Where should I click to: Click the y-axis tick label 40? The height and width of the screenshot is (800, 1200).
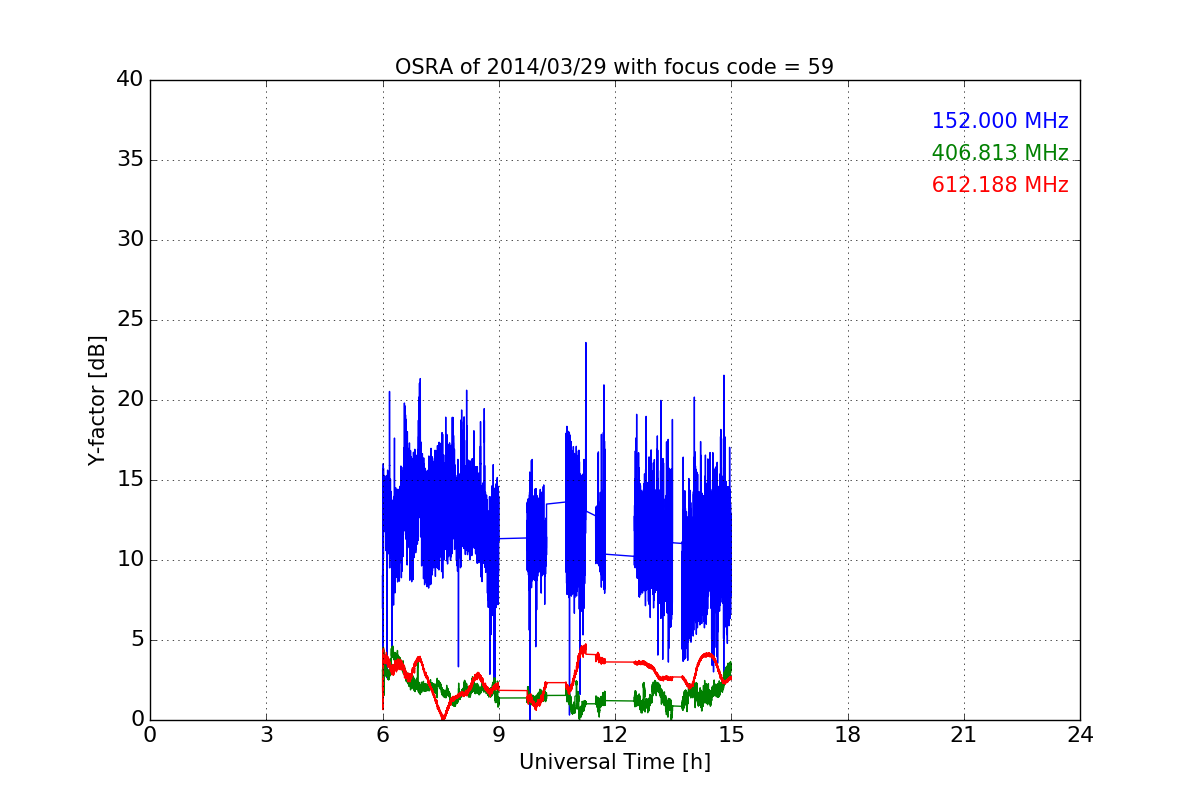(x=129, y=80)
